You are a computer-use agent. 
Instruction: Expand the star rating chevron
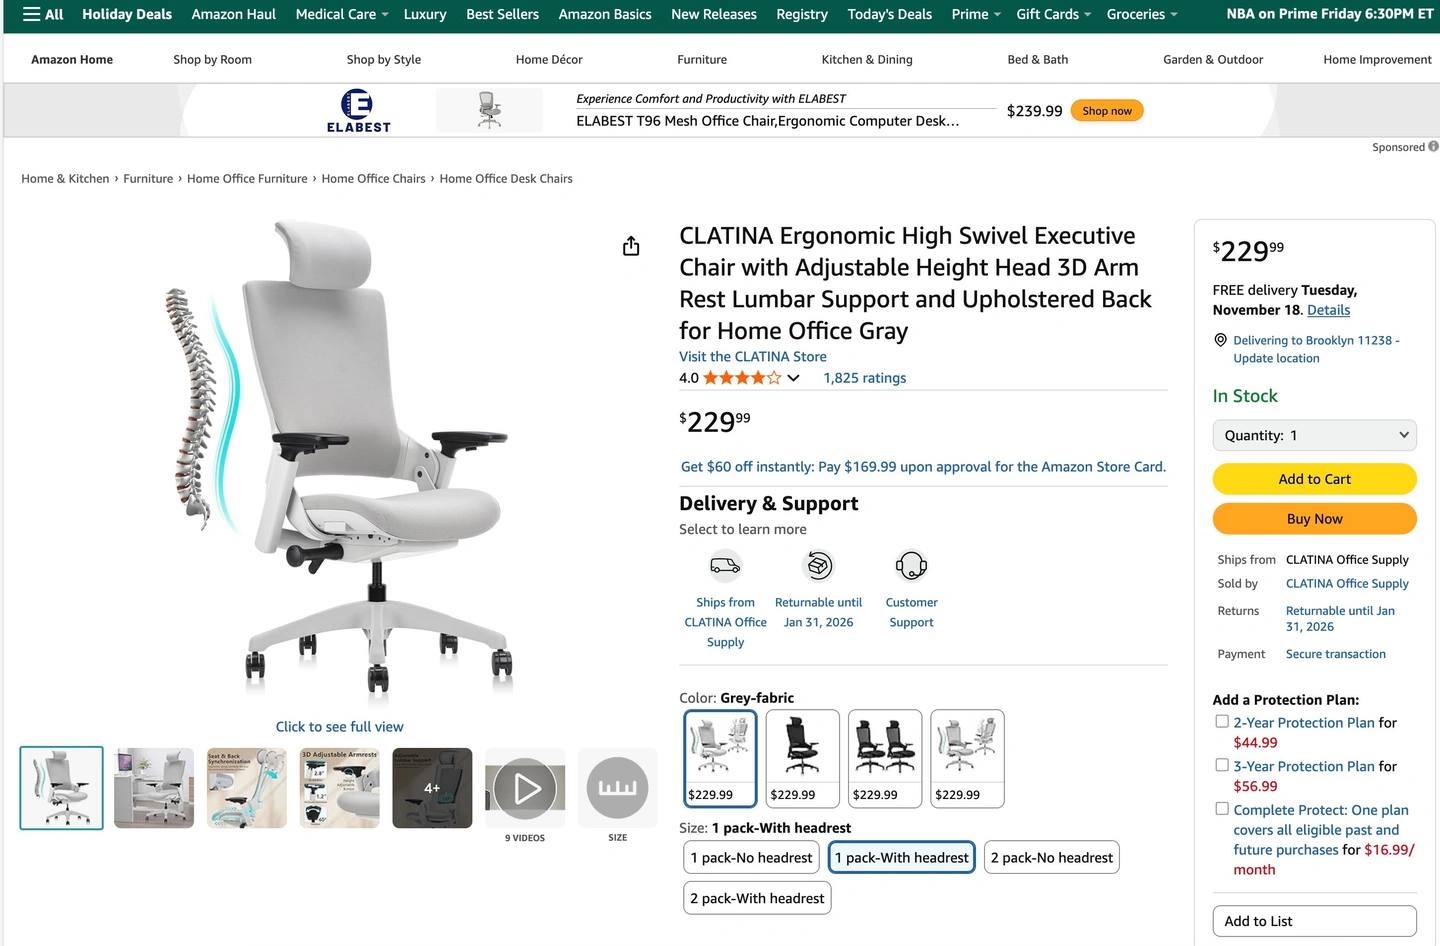(794, 378)
